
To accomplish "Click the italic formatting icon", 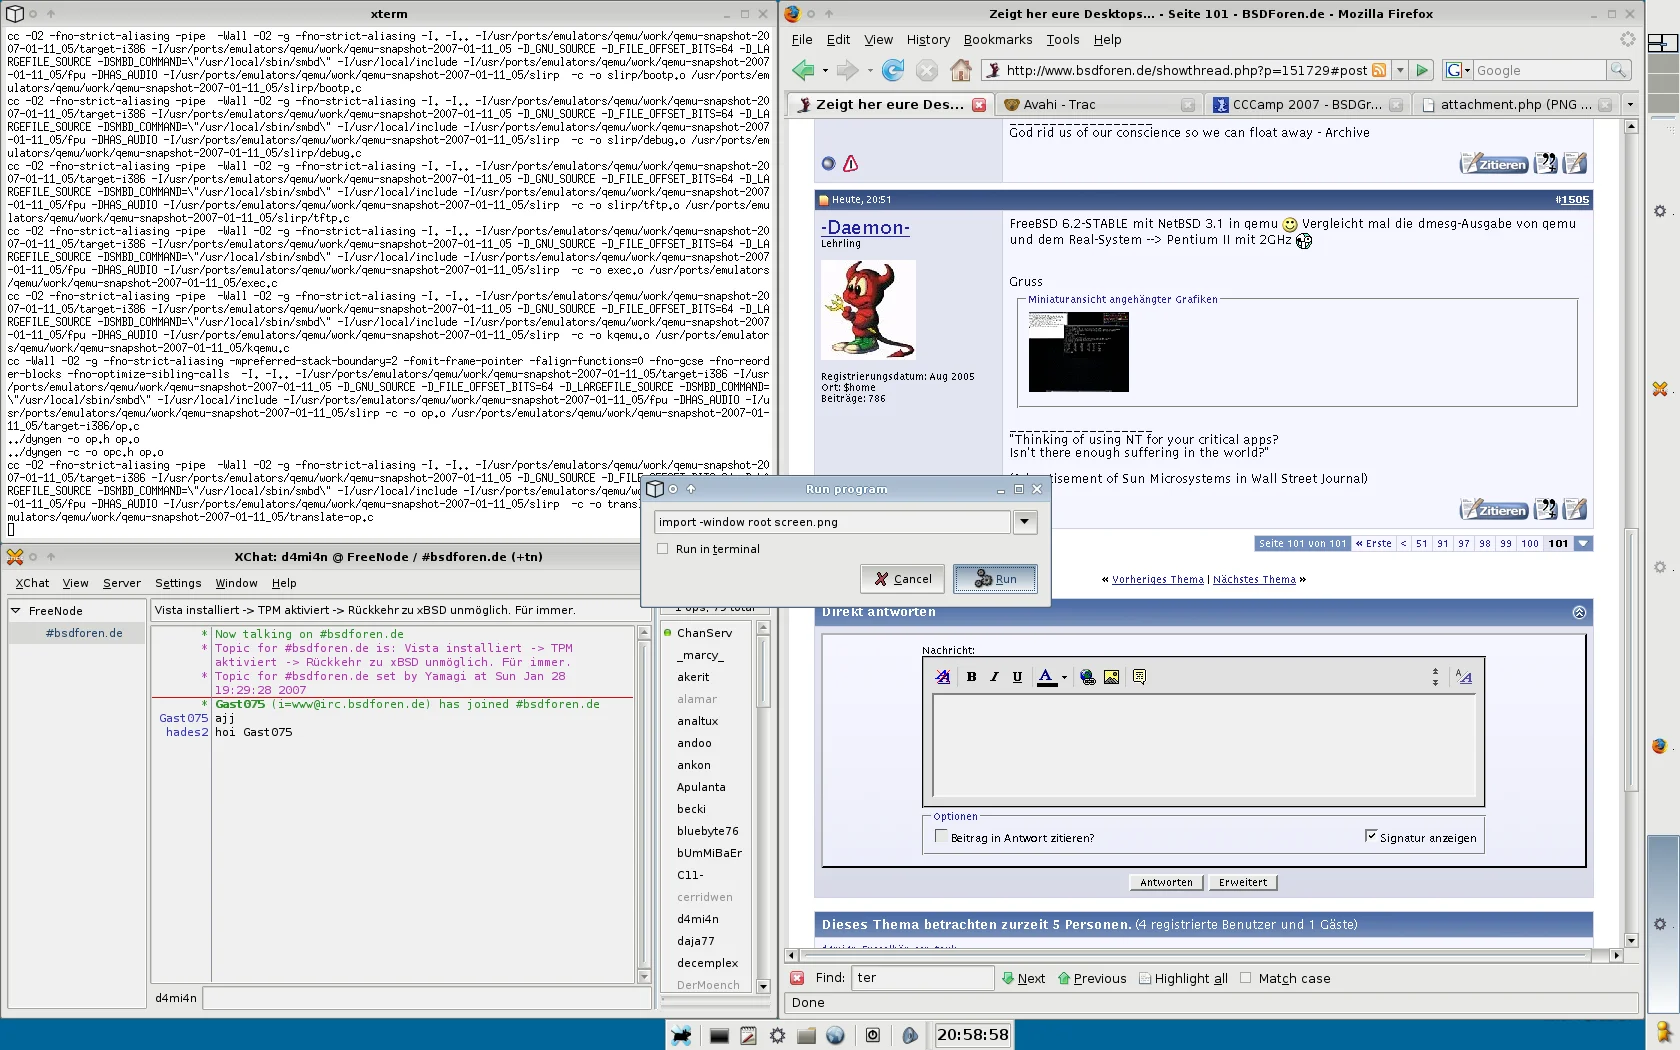I will click(994, 677).
